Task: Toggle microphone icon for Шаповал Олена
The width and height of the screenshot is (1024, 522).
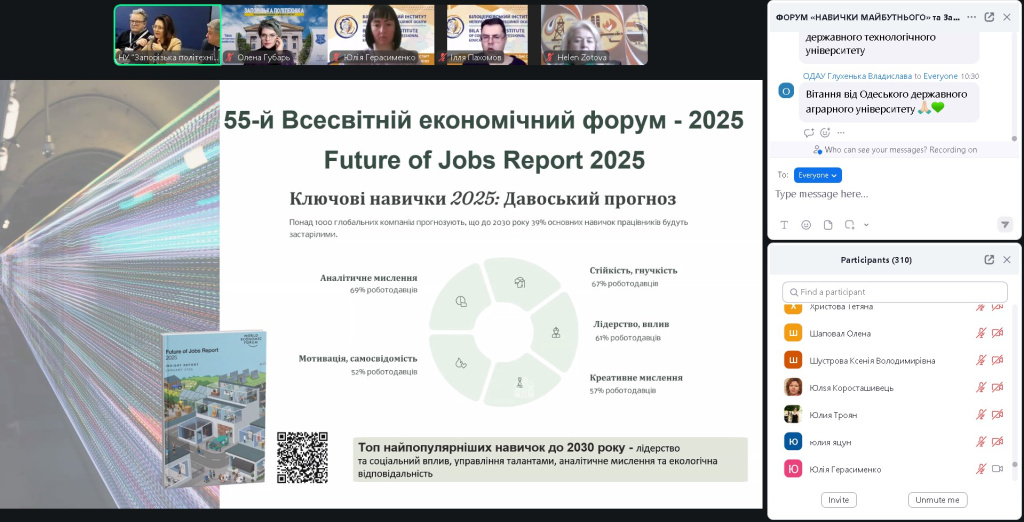Action: pyautogui.click(x=981, y=333)
